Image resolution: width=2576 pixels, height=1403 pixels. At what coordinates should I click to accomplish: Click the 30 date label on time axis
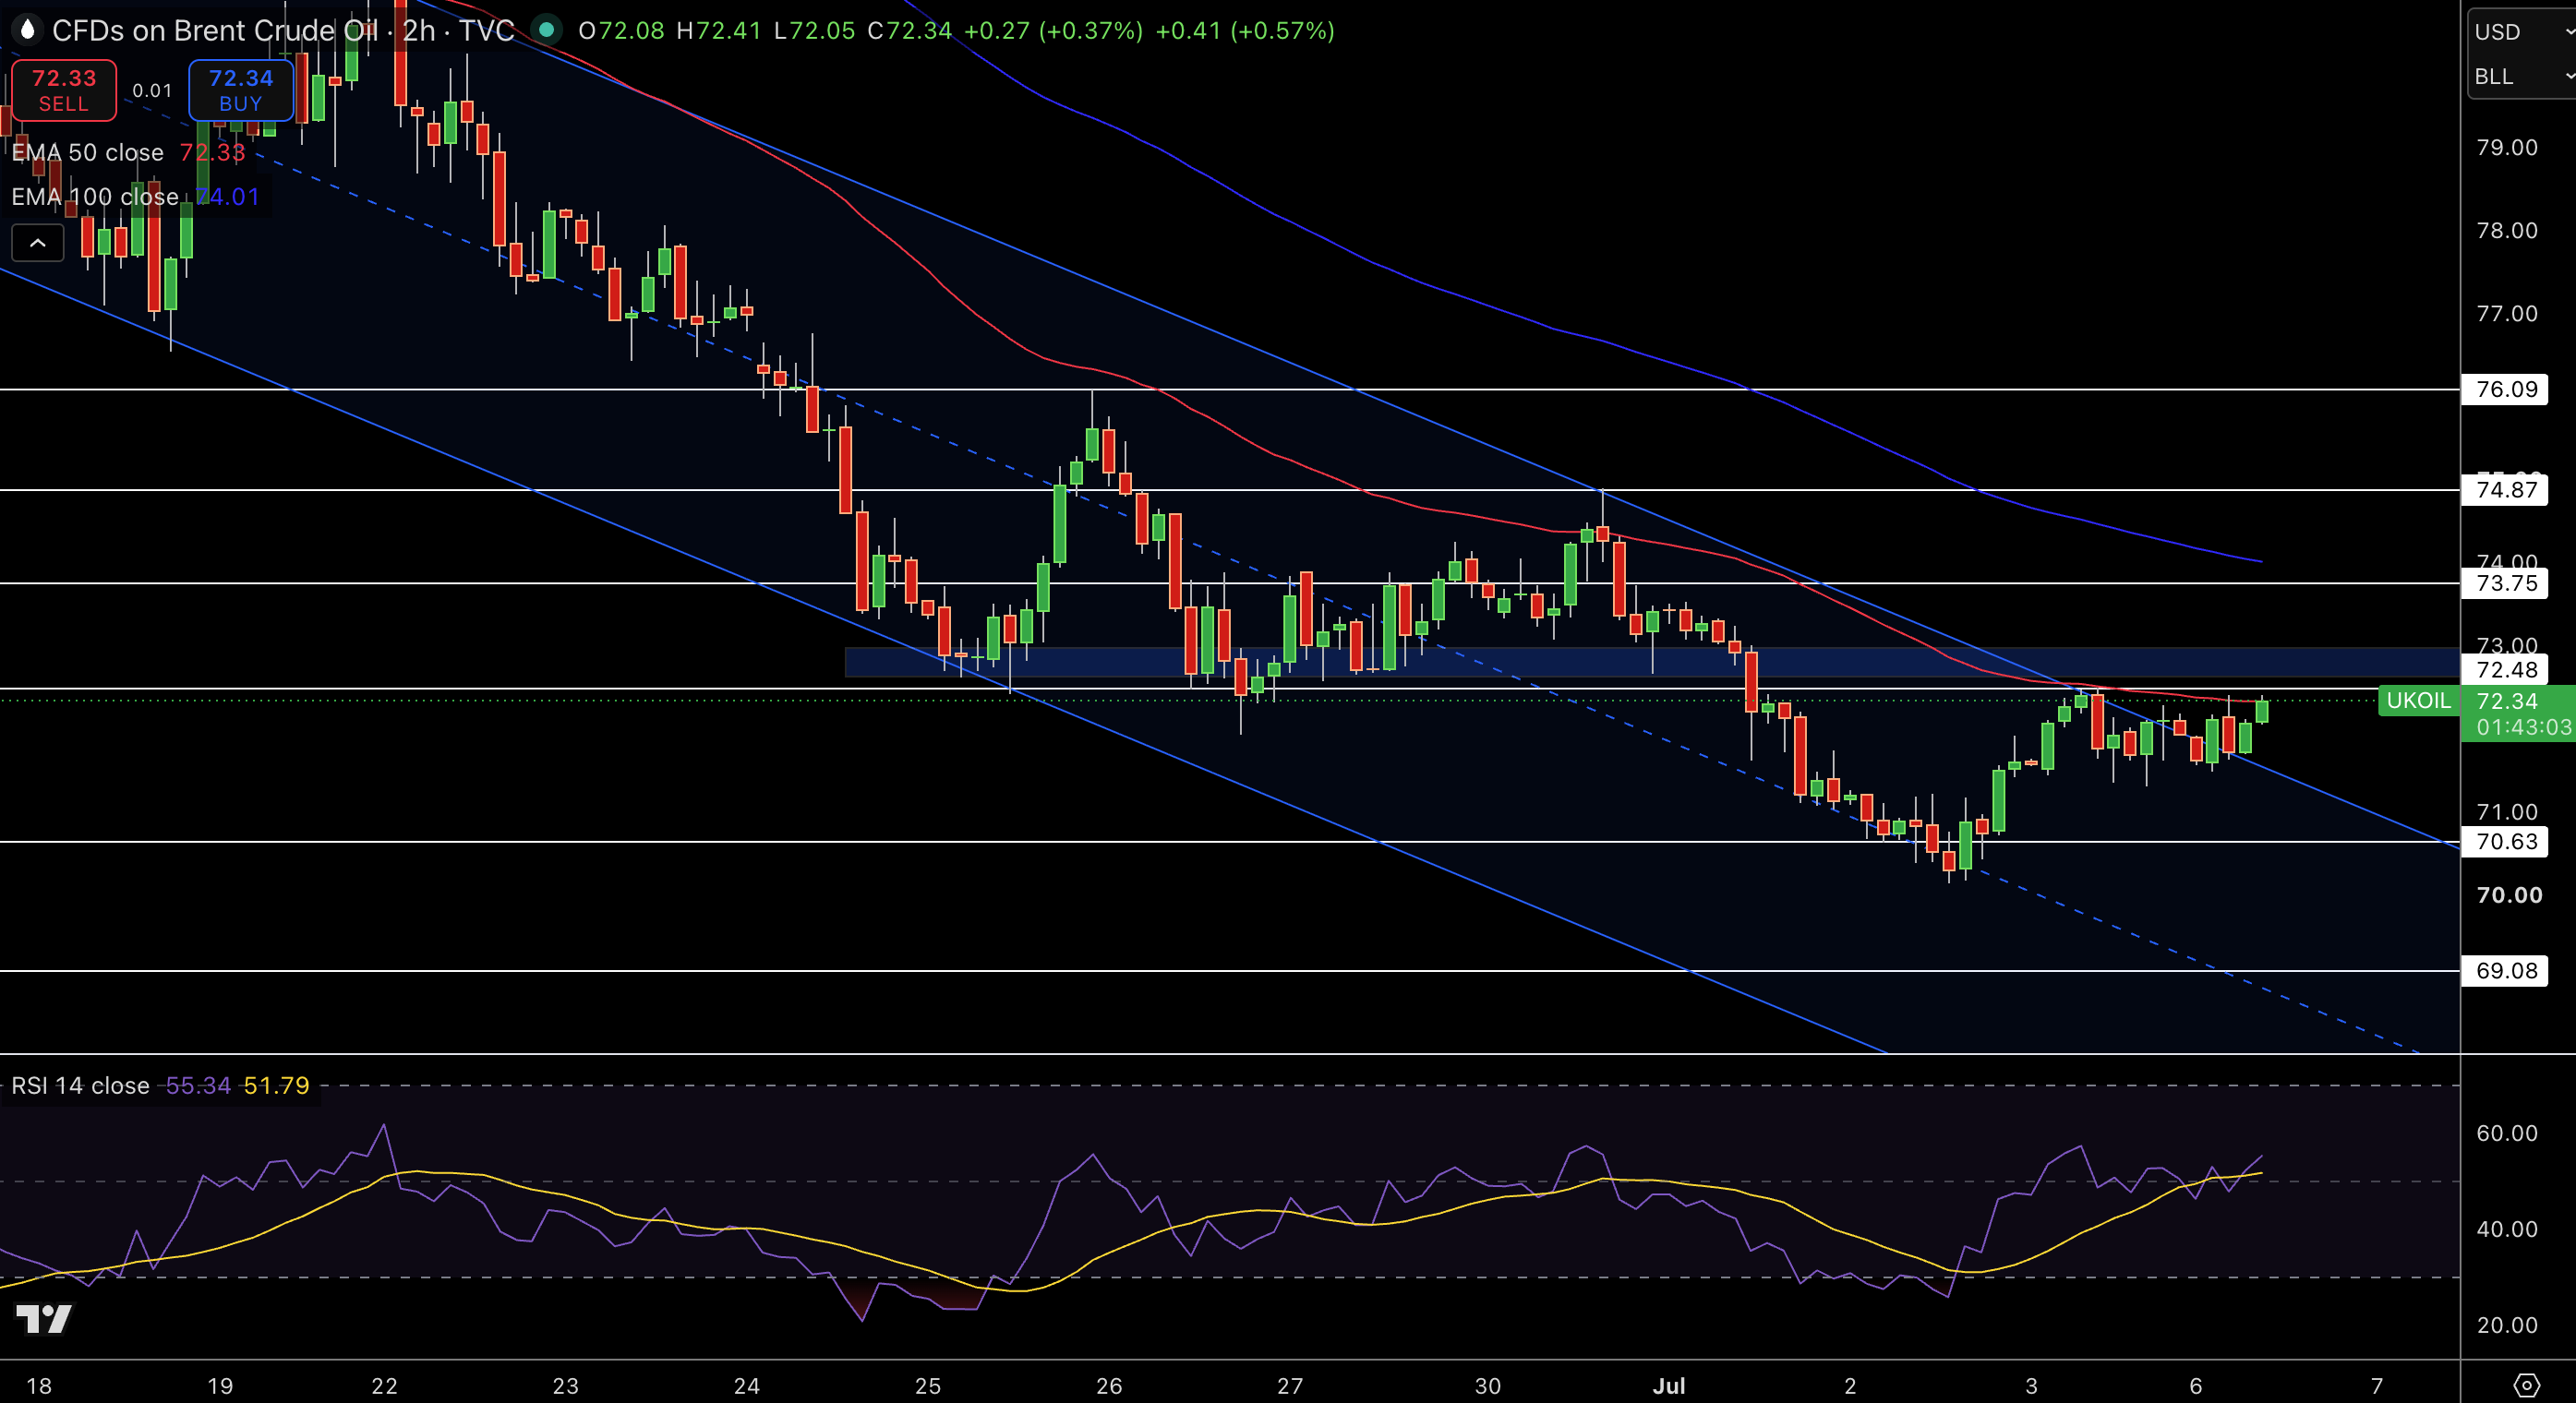point(1488,1386)
